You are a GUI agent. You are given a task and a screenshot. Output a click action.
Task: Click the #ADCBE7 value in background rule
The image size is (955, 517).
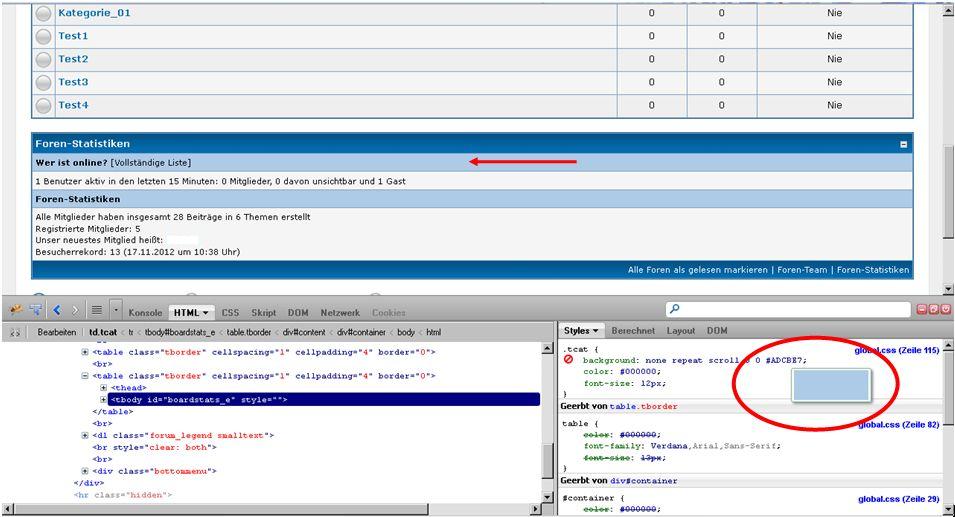pyautogui.click(x=786, y=360)
